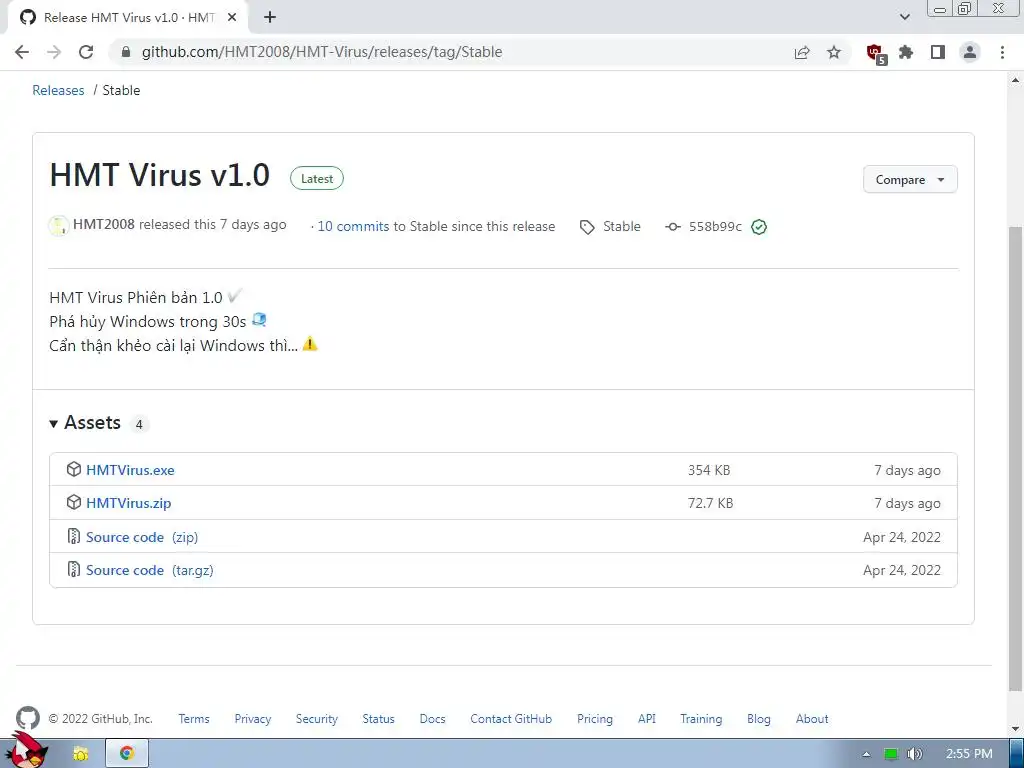
Task: Click the share page icon in address bar
Action: point(802,52)
